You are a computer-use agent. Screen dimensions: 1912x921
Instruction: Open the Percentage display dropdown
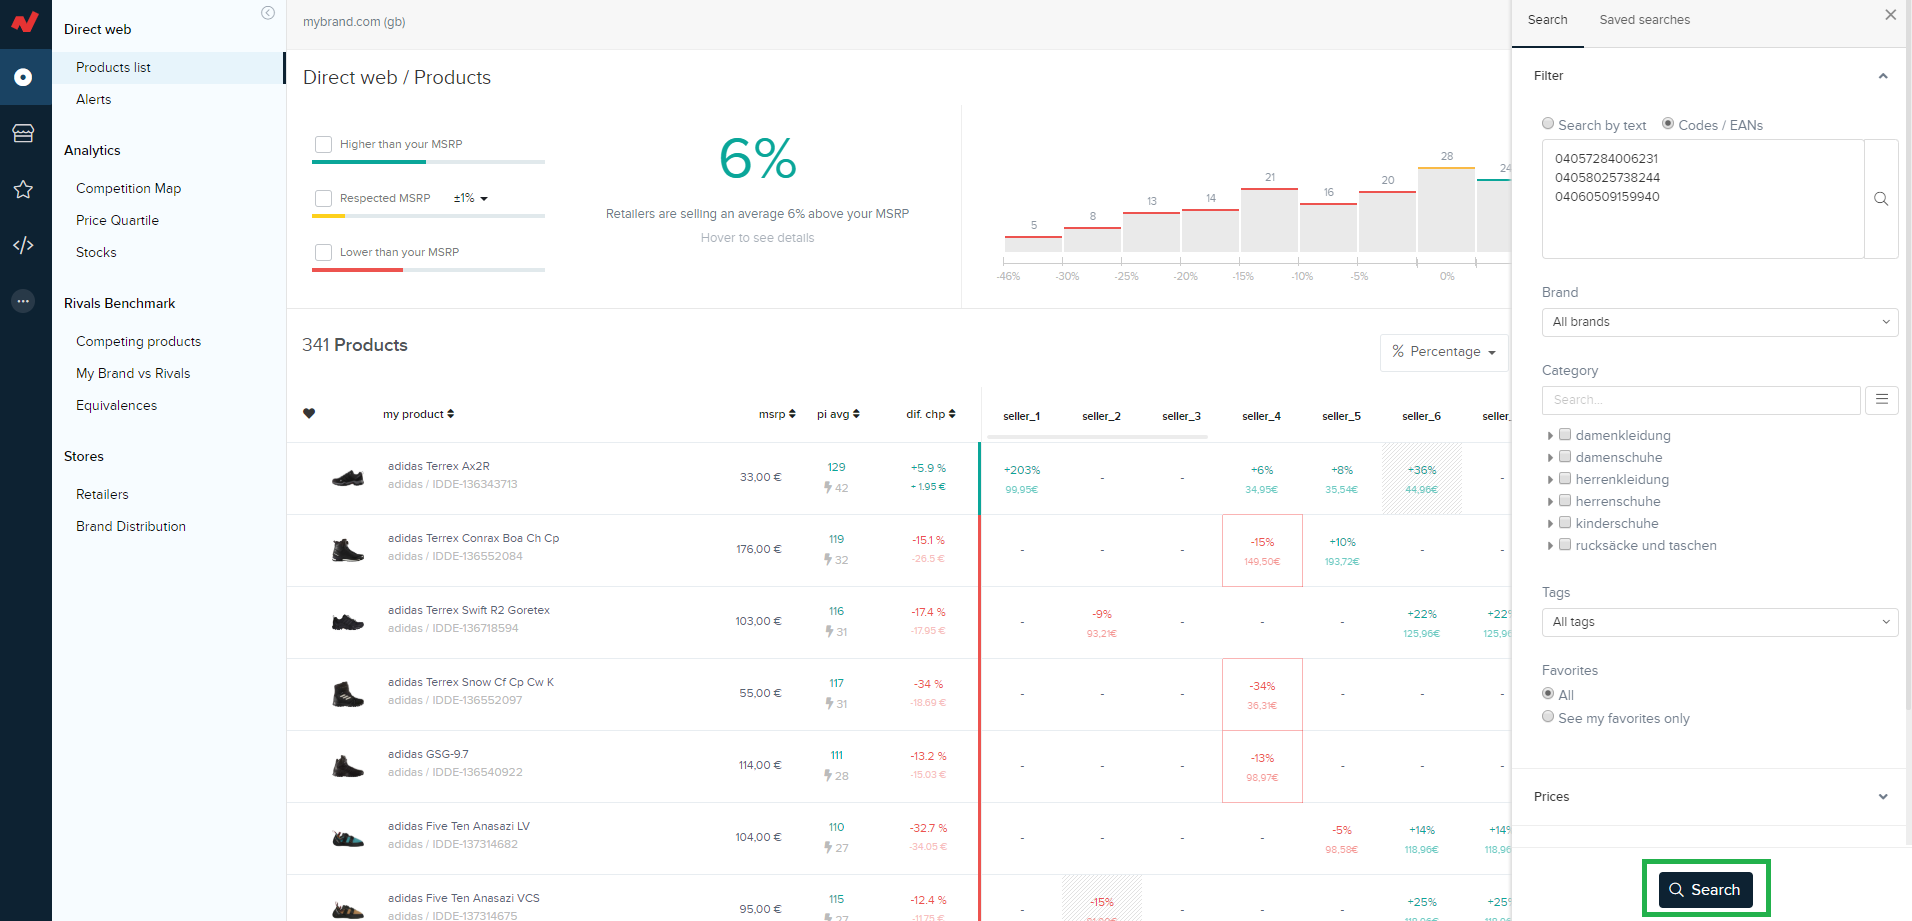(x=1444, y=352)
